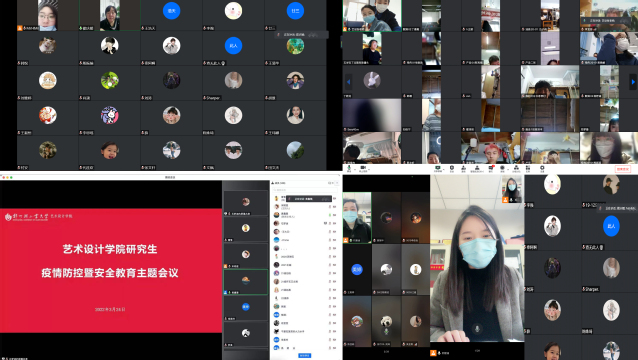Click the Record icon in meeting toolbar

point(503,168)
